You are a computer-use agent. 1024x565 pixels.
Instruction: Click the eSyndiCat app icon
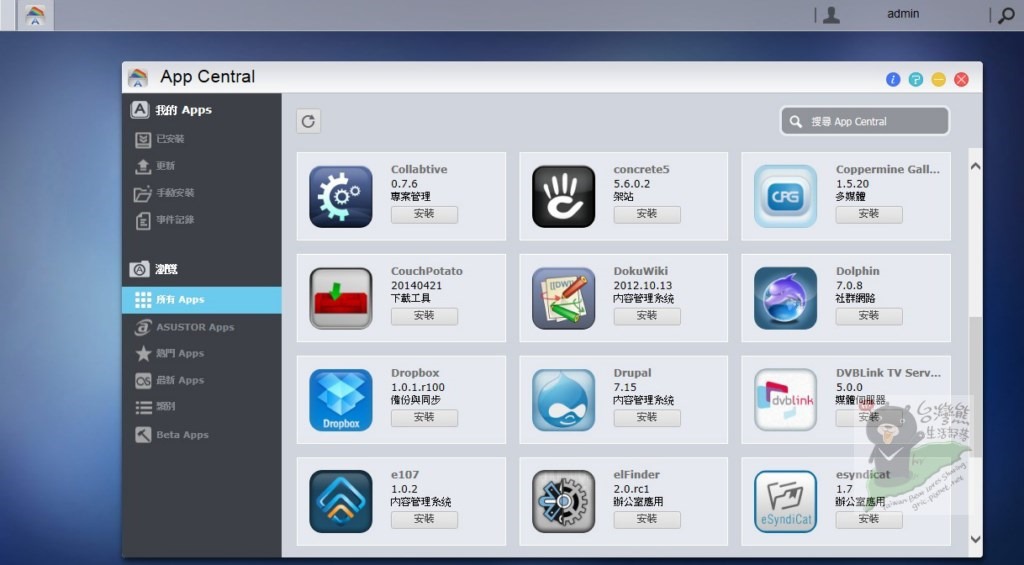786,502
